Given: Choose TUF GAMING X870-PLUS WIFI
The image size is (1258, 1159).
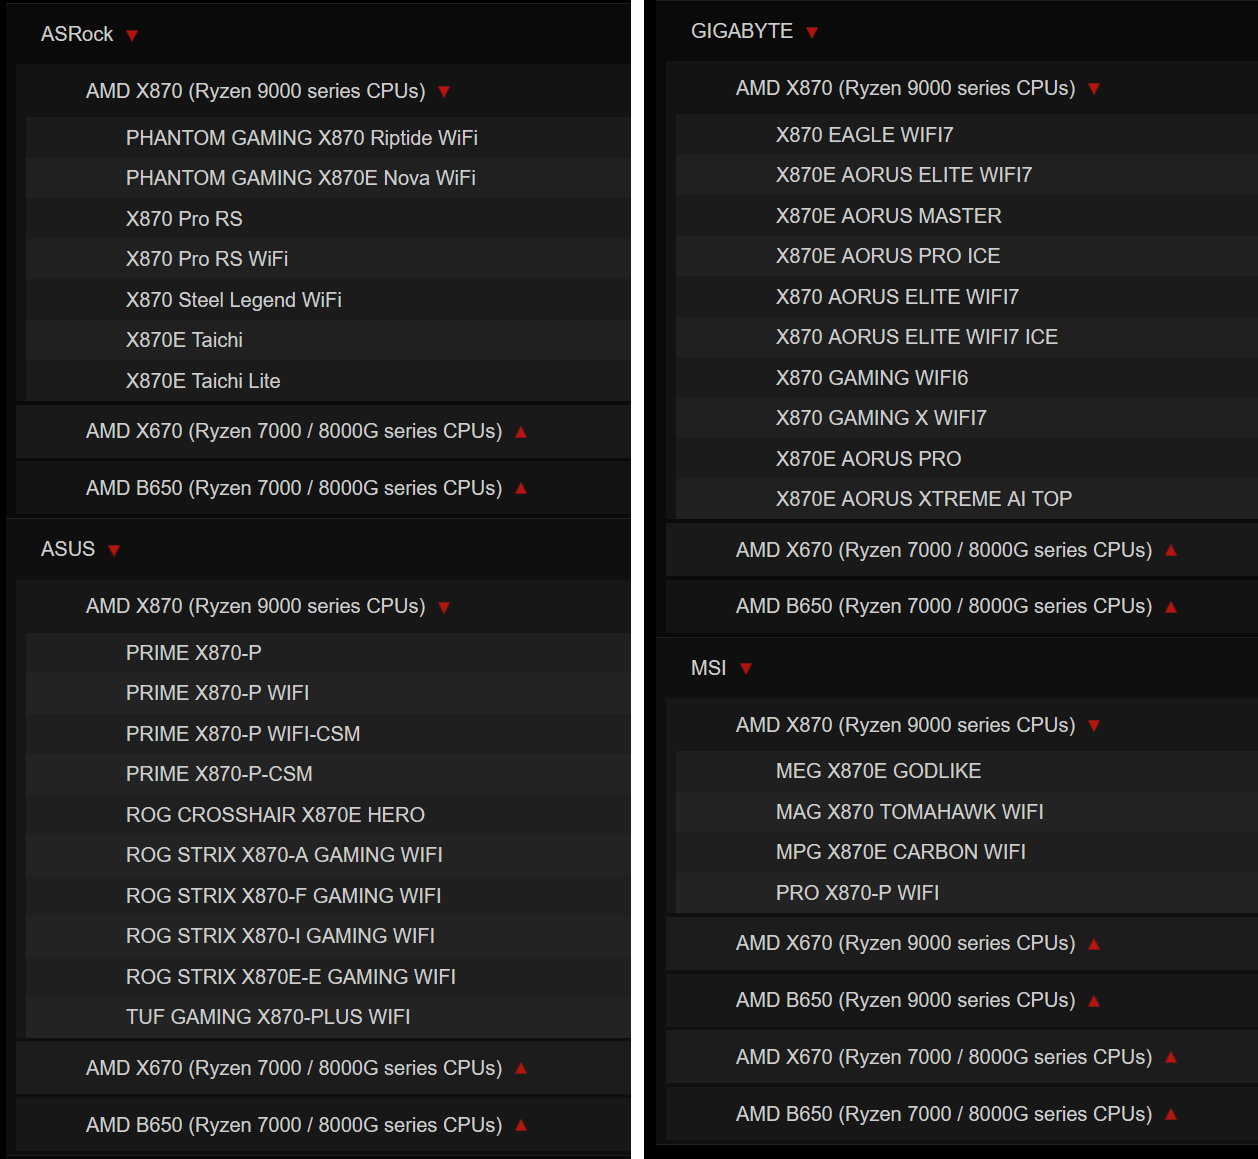Looking at the screenshot, I should pyautogui.click(x=268, y=1017).
